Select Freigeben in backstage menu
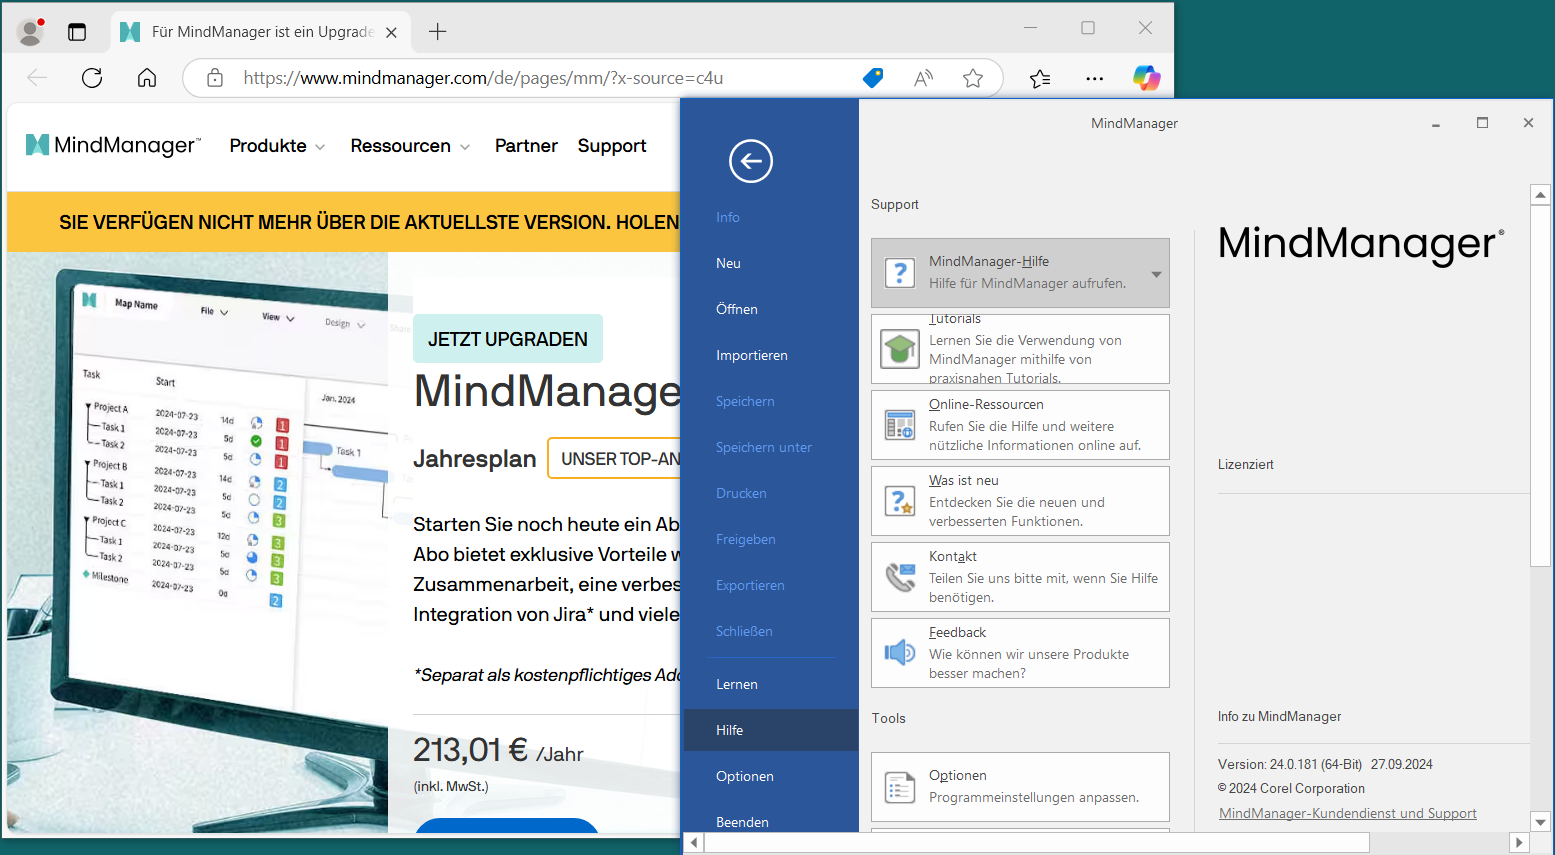This screenshot has height=855, width=1555. 746,539
